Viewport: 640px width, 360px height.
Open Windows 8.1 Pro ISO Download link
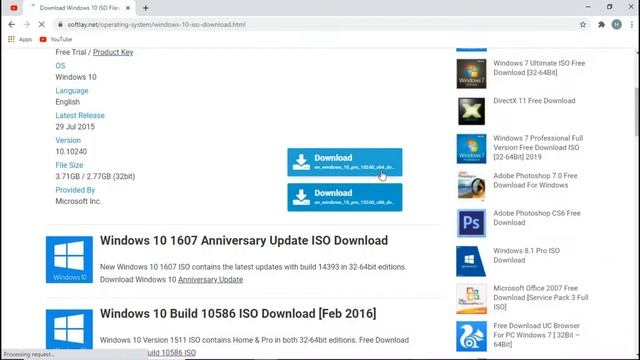526,256
